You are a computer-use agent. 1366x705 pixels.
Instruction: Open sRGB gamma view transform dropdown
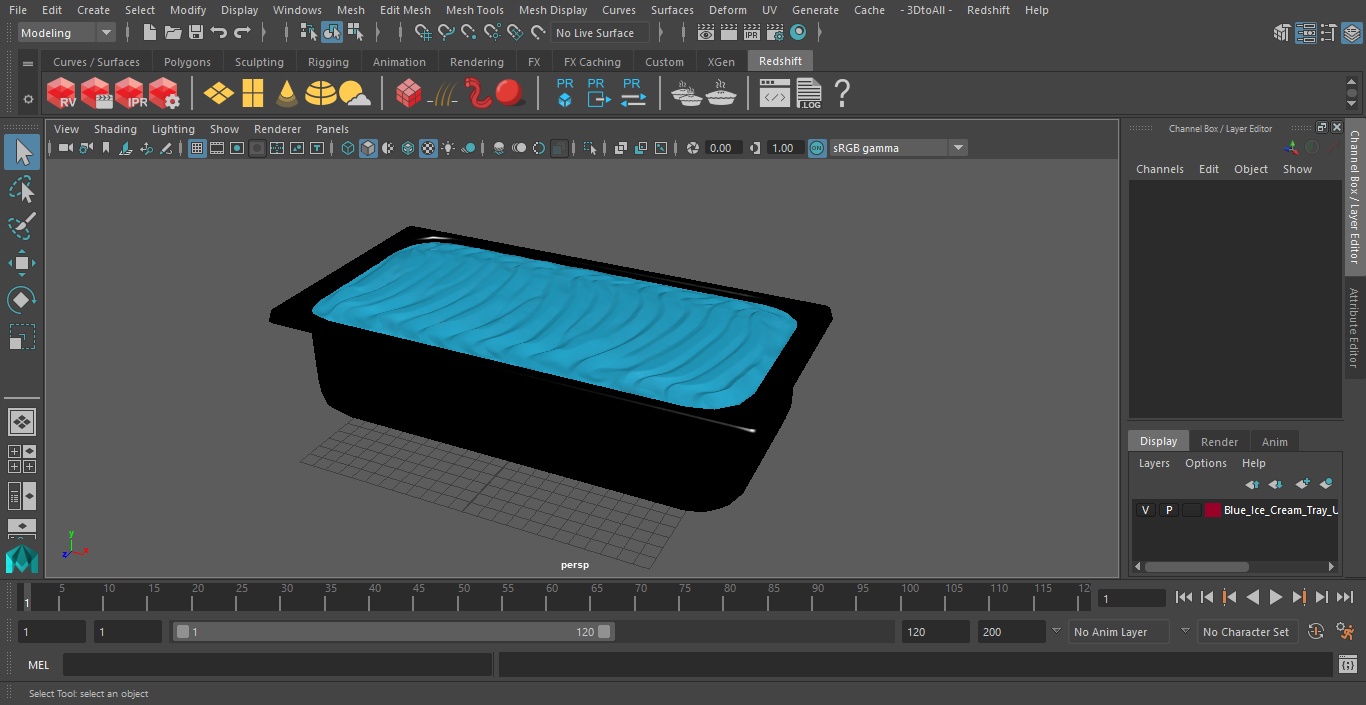coord(898,148)
